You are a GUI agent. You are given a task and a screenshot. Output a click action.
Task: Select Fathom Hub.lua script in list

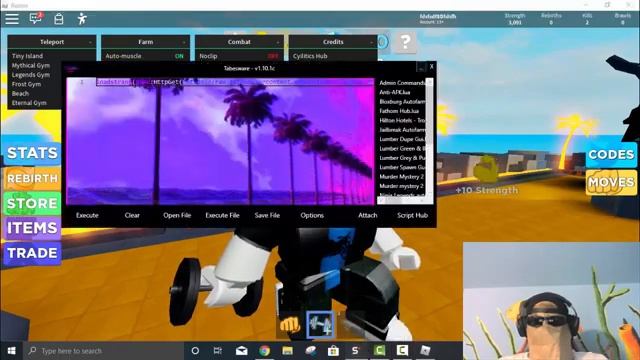pos(399,111)
